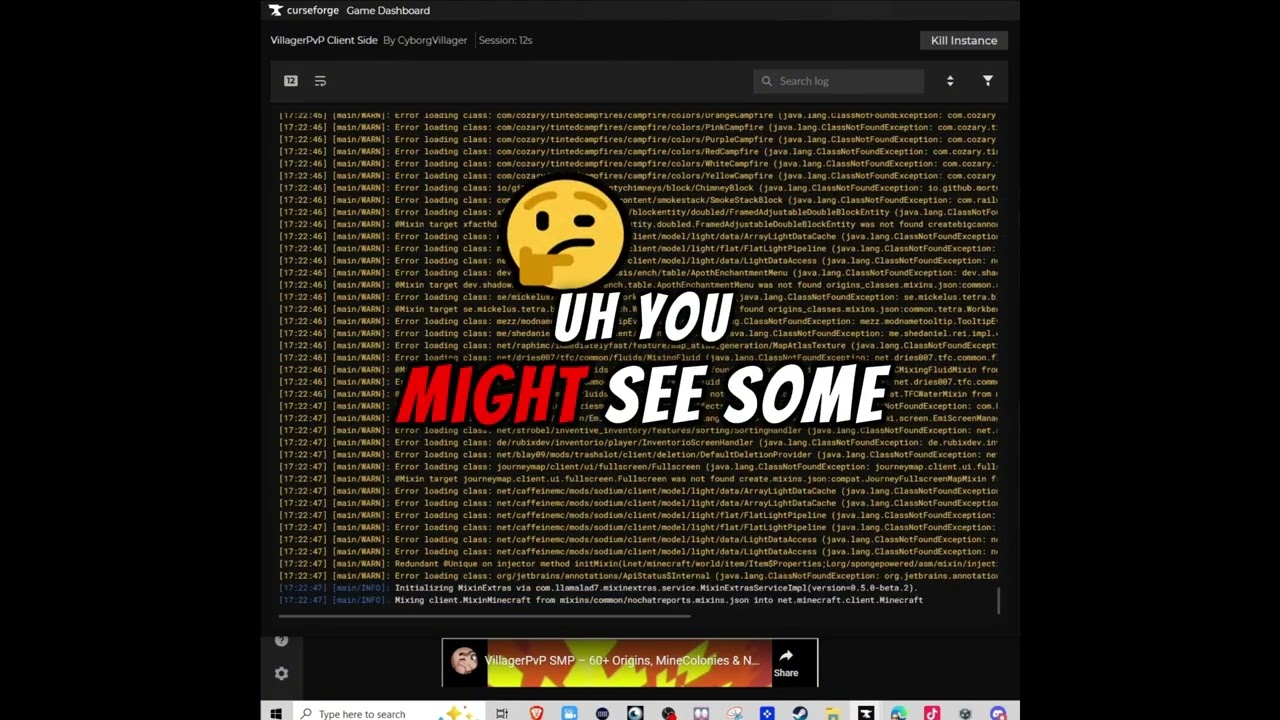Screen dimensions: 1280x720
Task: Toggle word wrap icon in log toolbar
Action: 320,81
